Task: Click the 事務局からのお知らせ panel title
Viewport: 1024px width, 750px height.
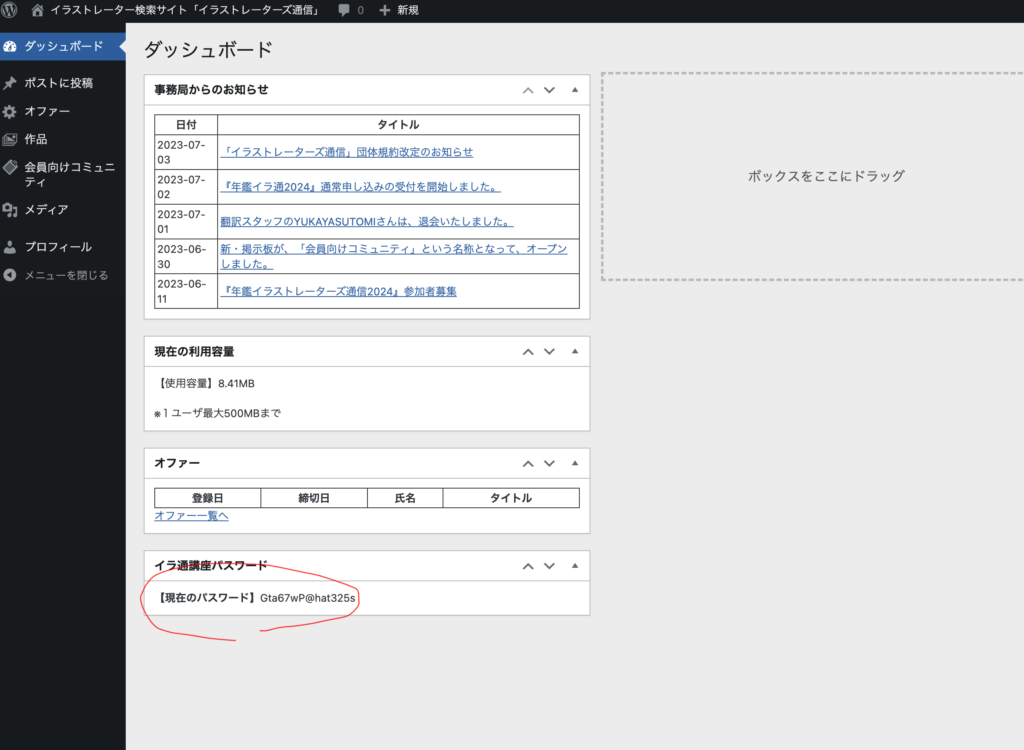Action: 211,90
